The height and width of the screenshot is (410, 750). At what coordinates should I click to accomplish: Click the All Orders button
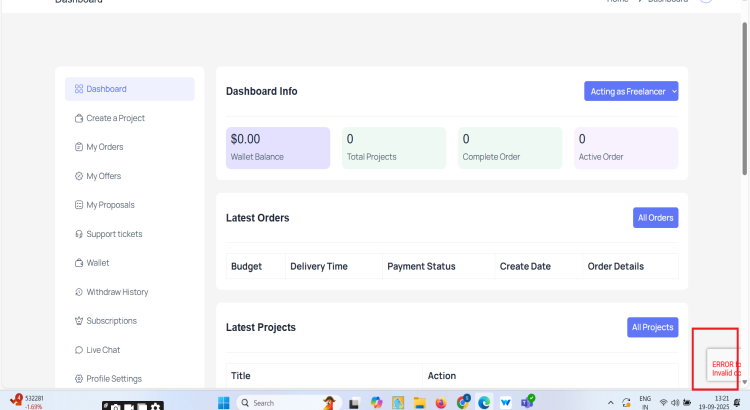[x=655, y=217]
